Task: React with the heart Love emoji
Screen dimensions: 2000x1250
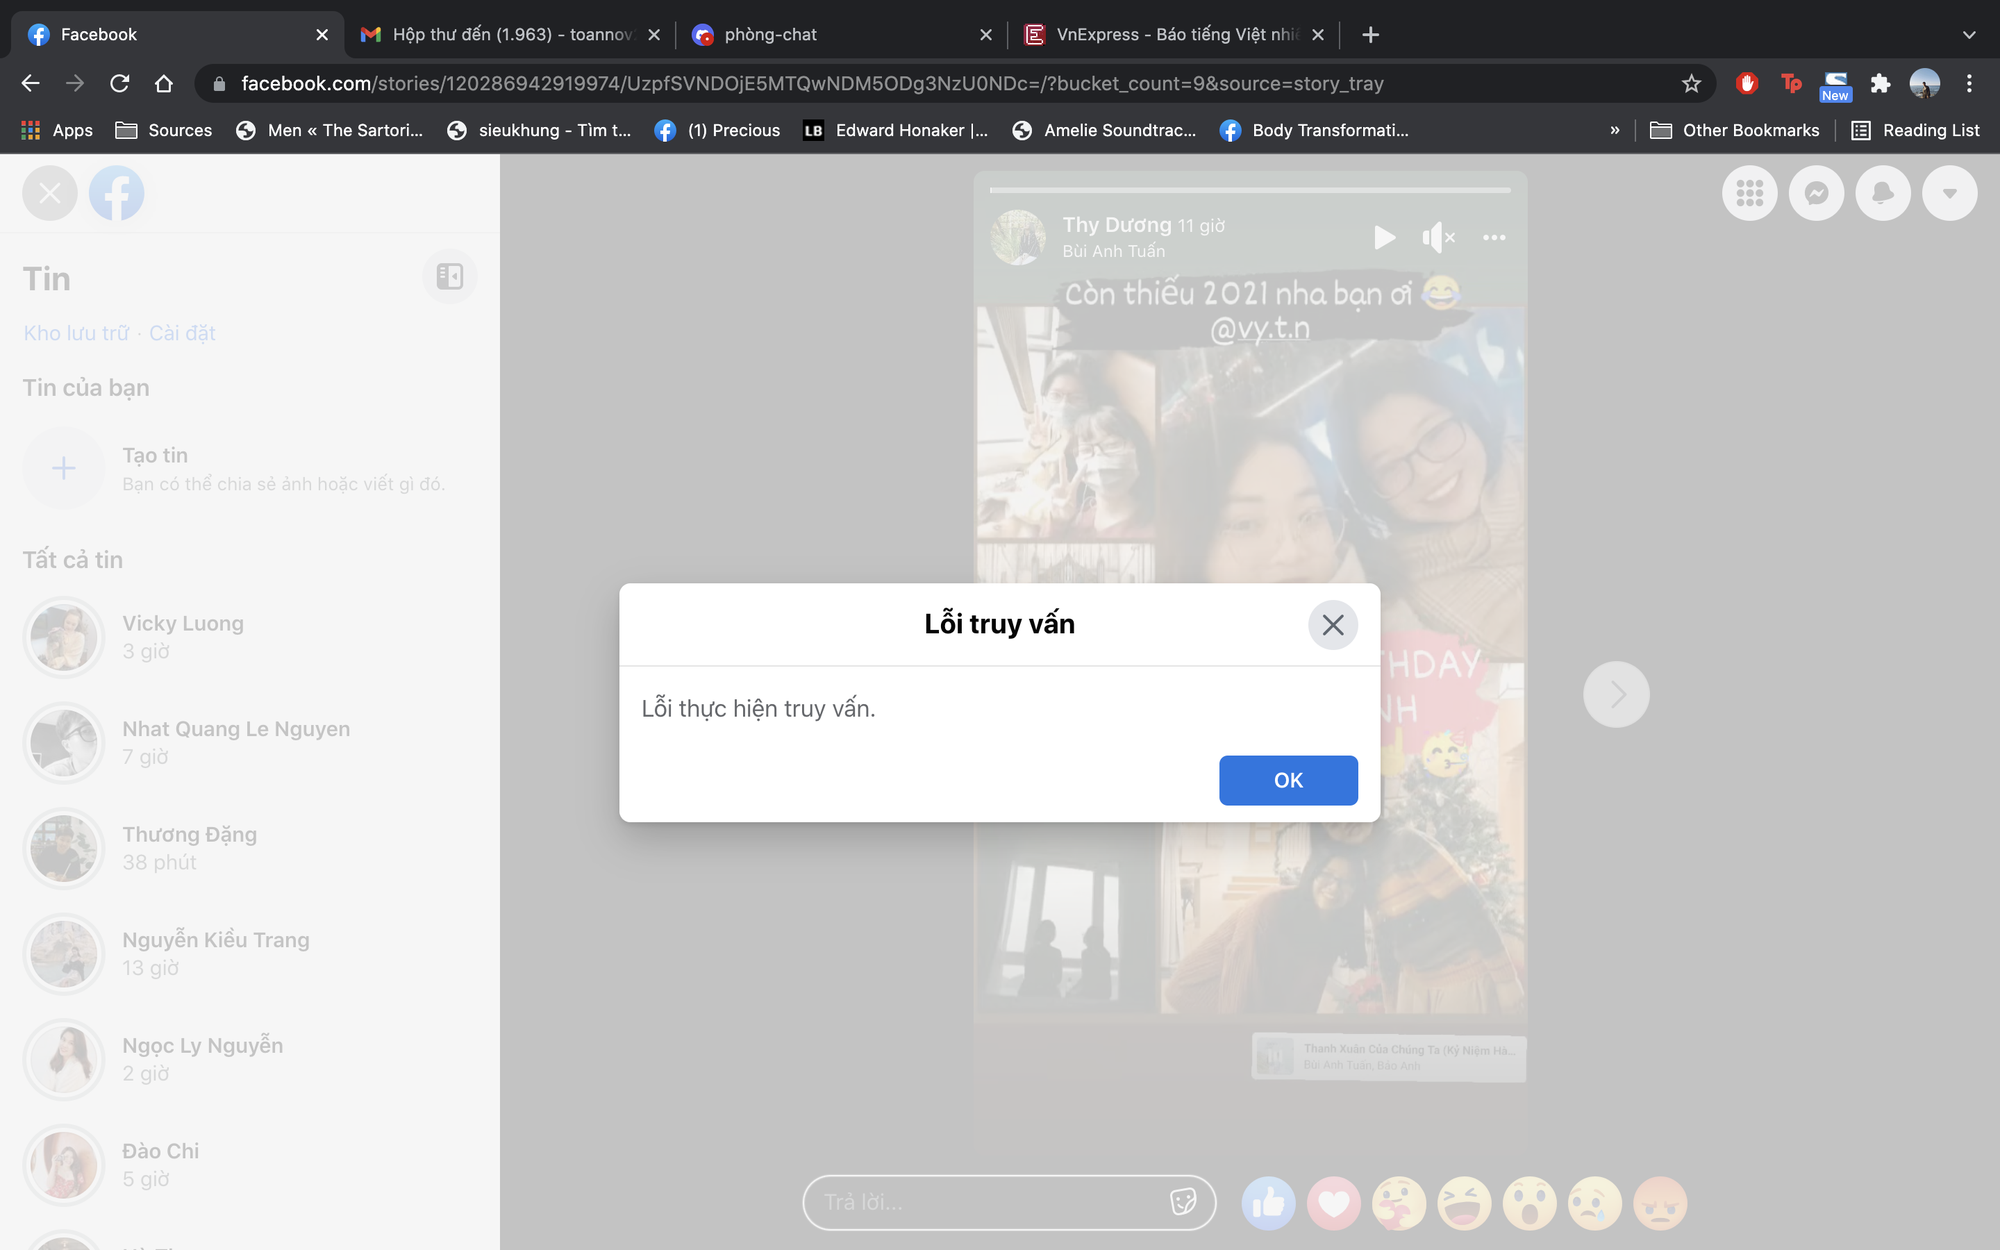Action: (x=1333, y=1203)
